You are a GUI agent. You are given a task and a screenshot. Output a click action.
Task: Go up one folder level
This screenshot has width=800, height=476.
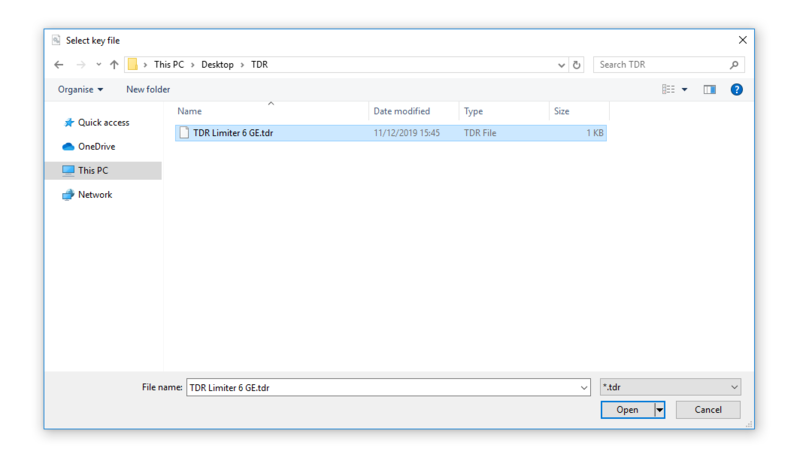[114, 65]
